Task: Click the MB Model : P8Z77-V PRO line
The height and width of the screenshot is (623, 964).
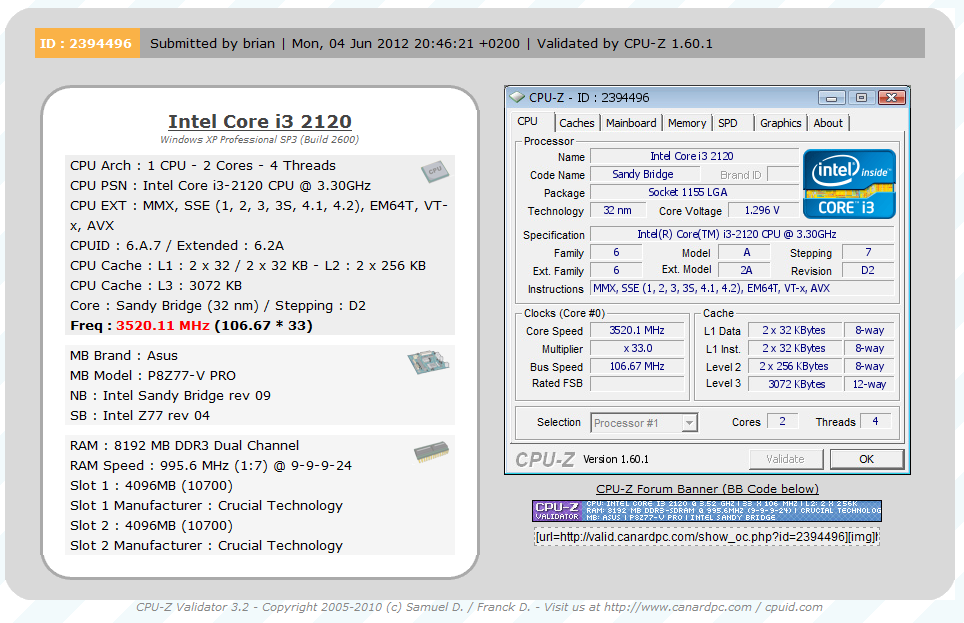Action: click(x=153, y=375)
